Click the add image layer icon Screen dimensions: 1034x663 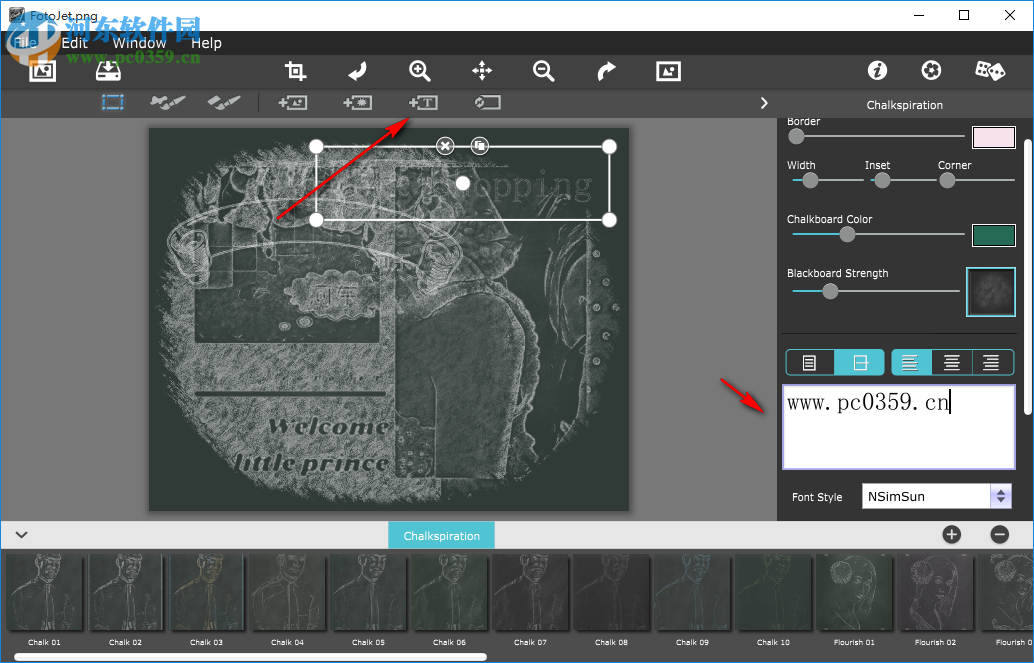293,102
